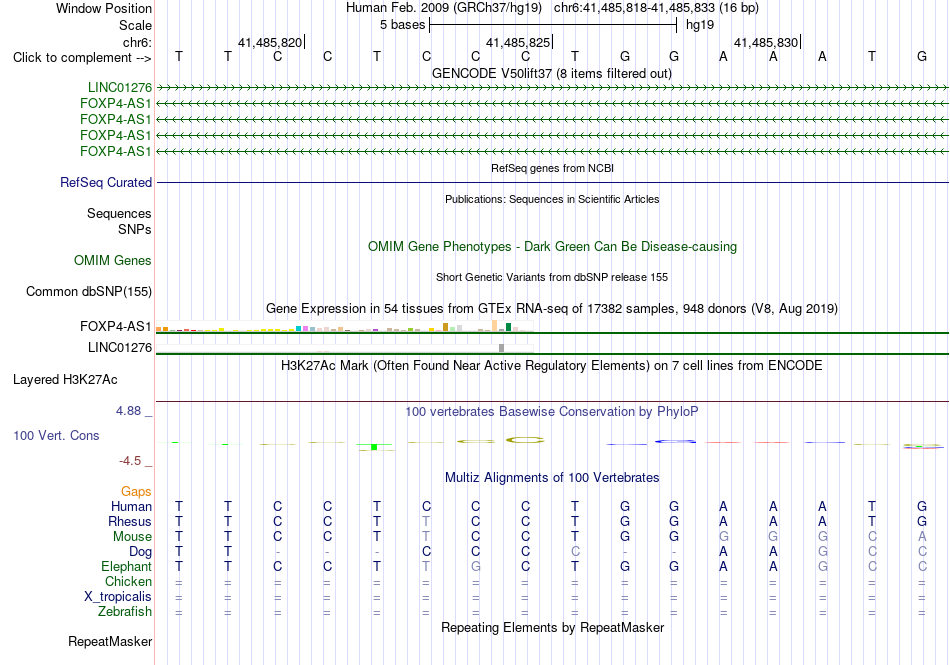The height and width of the screenshot is (665, 950).
Task: Click the Common dbSNP(155) track label
Action: pyautogui.click(x=89, y=291)
